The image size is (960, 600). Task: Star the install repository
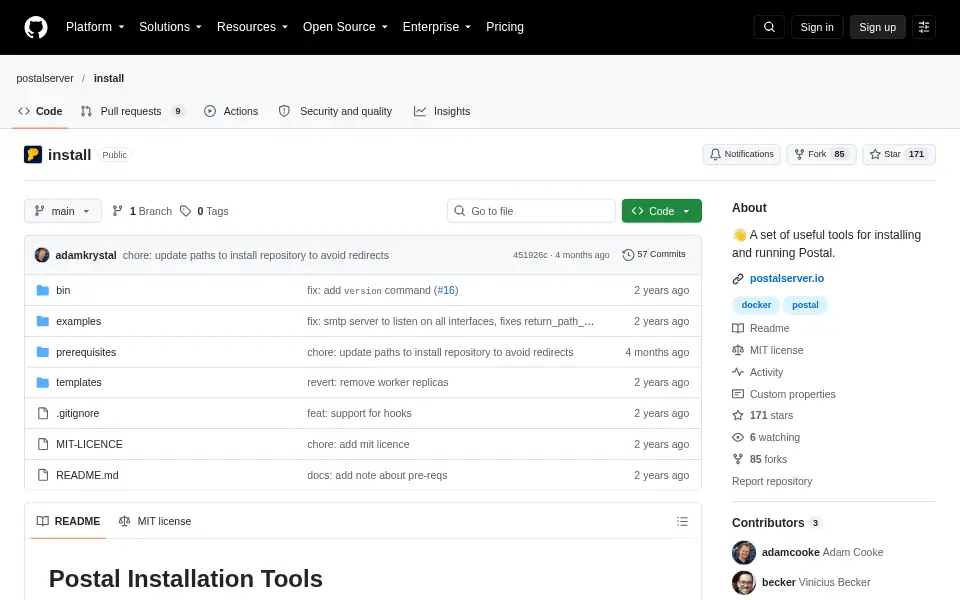899,154
